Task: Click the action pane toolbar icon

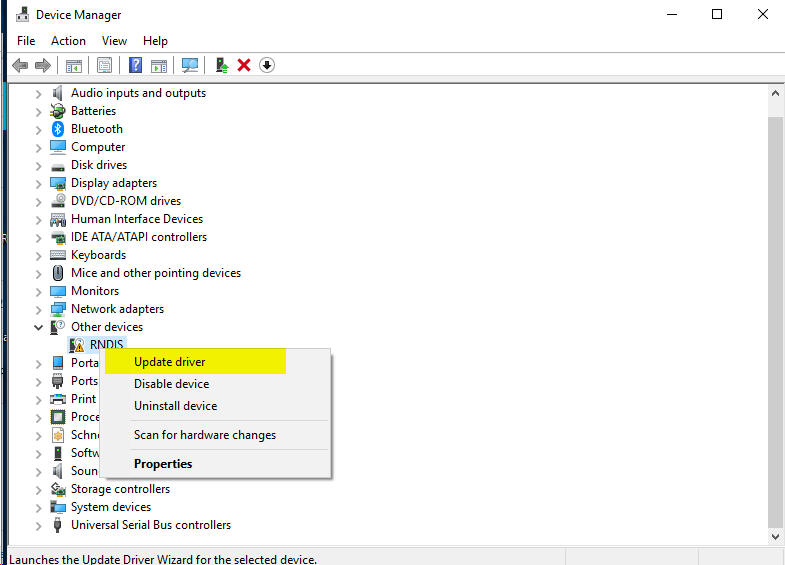Action: click(x=159, y=65)
